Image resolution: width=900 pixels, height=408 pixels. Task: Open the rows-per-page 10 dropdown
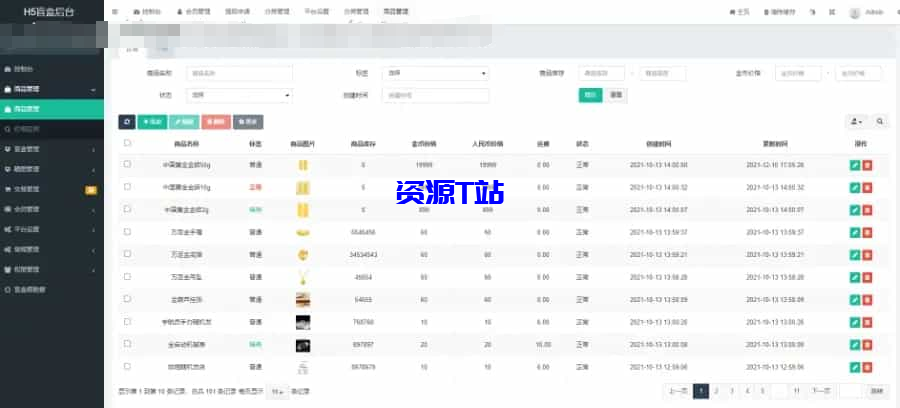278,392
